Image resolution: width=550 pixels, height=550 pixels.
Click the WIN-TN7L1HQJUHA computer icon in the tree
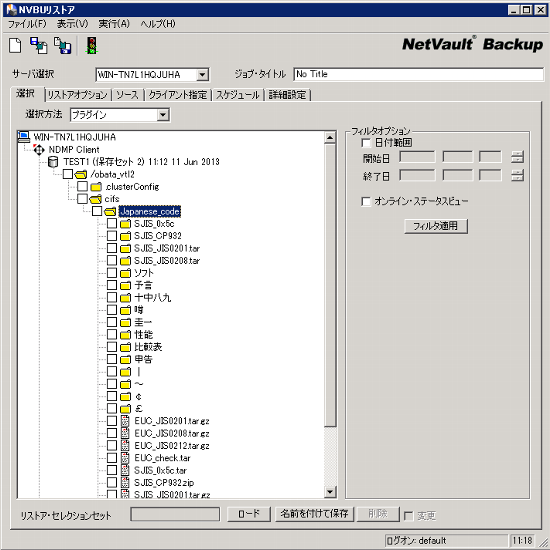point(24,137)
